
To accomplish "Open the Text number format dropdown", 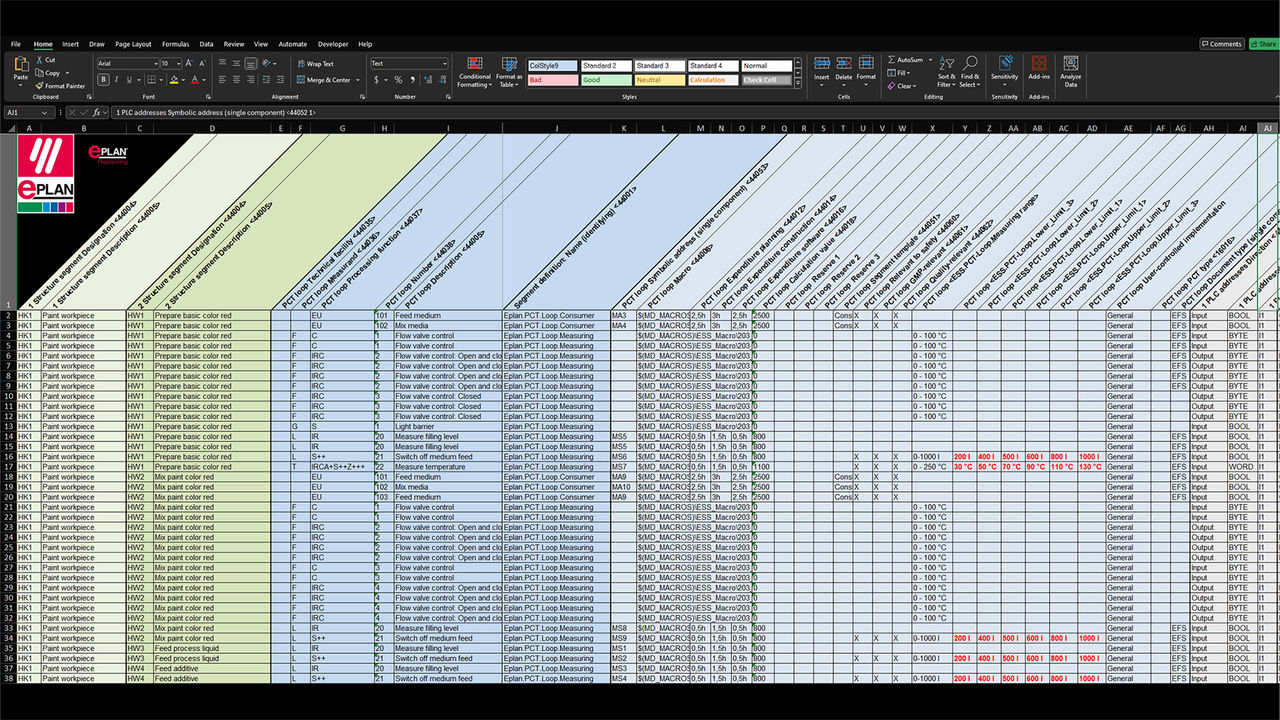I will 409,63.
